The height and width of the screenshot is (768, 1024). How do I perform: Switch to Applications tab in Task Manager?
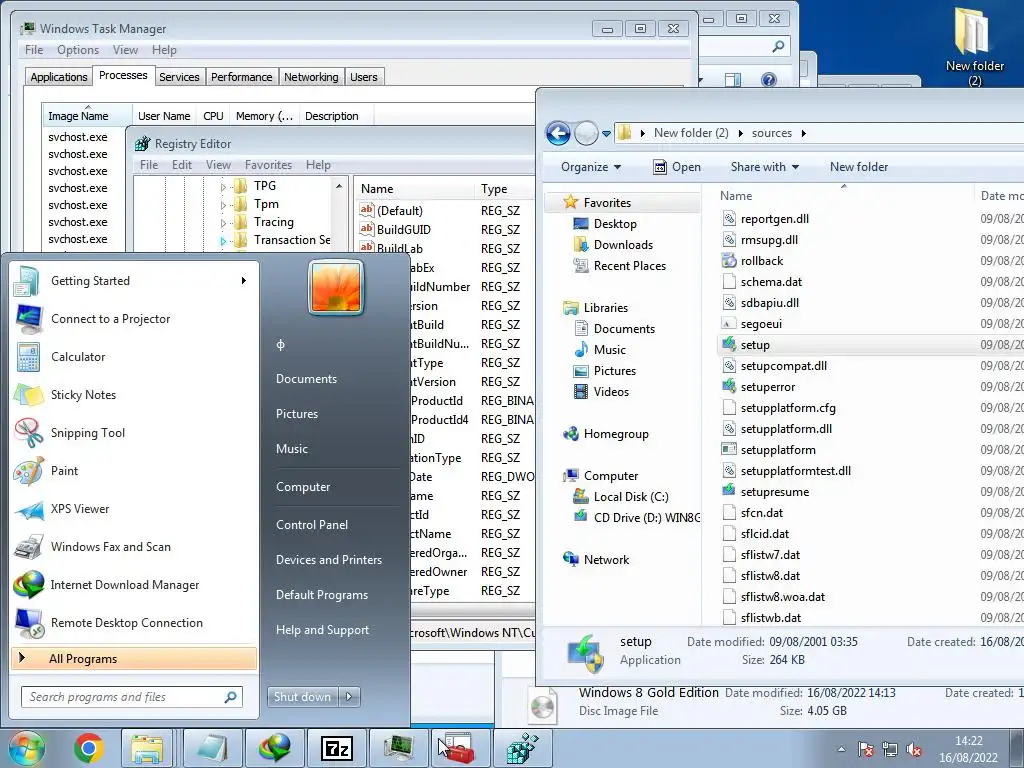click(59, 77)
